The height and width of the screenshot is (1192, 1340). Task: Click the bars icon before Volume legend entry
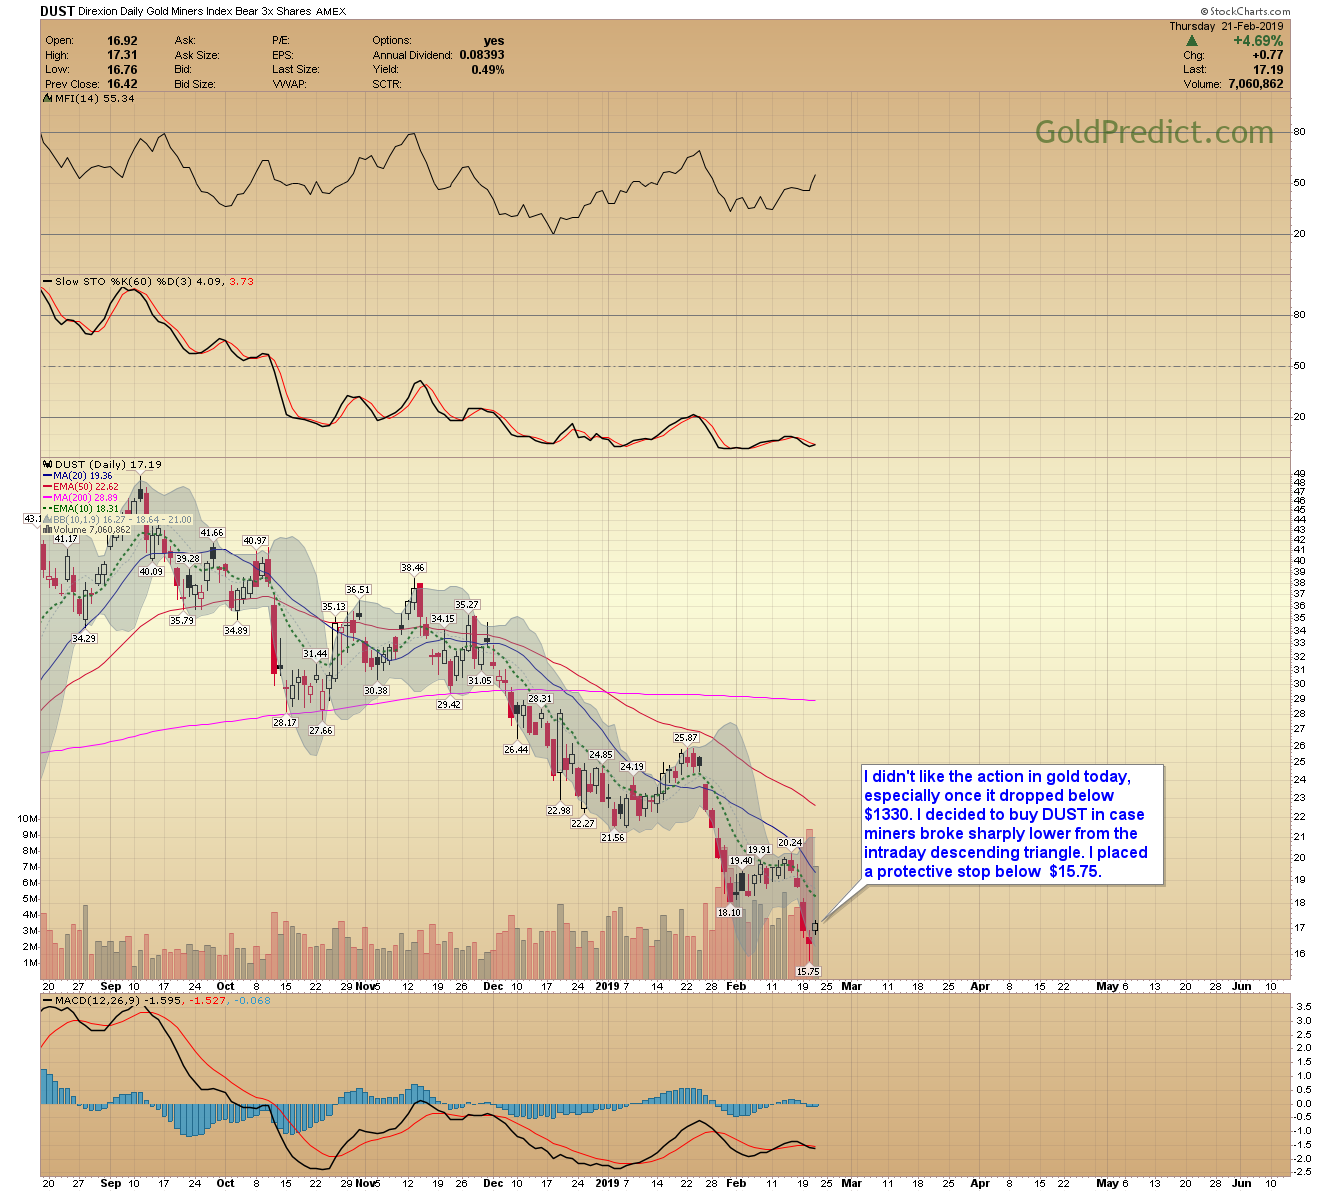(48, 530)
